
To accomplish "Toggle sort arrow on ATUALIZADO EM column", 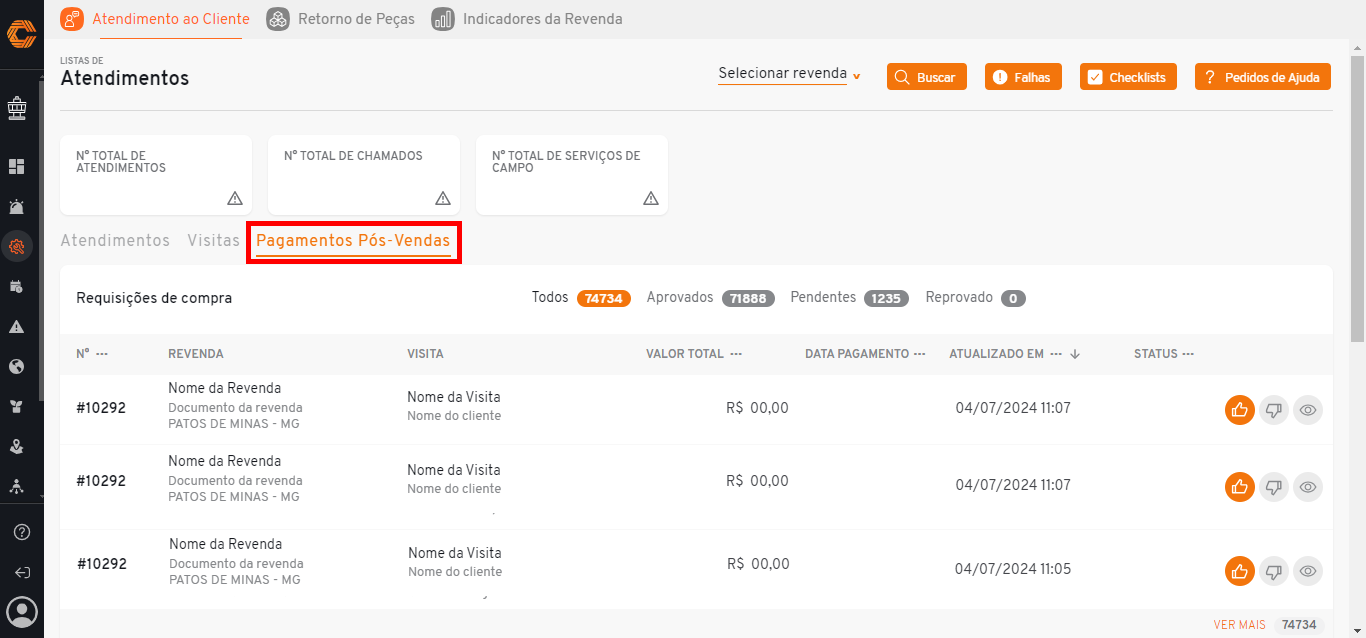I will pos(1075,354).
